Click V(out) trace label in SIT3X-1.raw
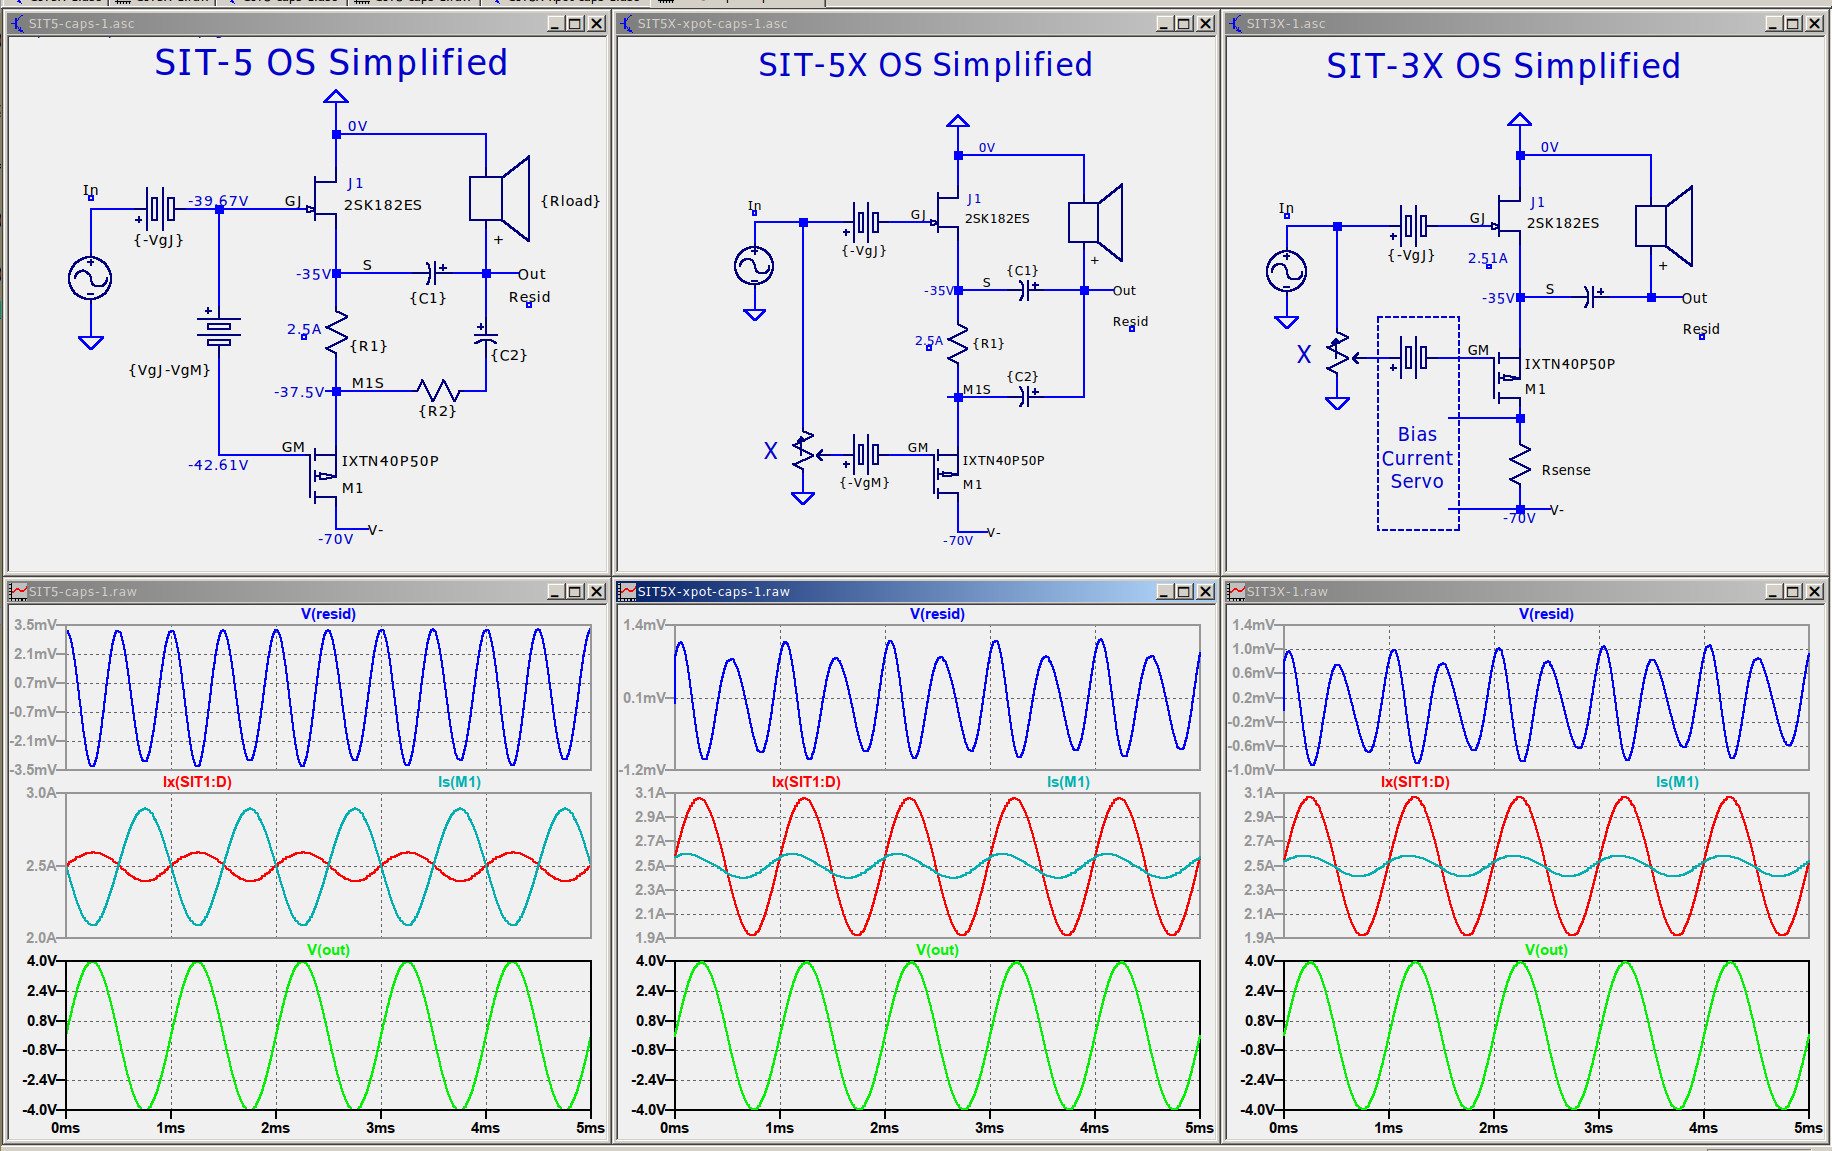Image resolution: width=1832 pixels, height=1151 pixels. point(1546,950)
